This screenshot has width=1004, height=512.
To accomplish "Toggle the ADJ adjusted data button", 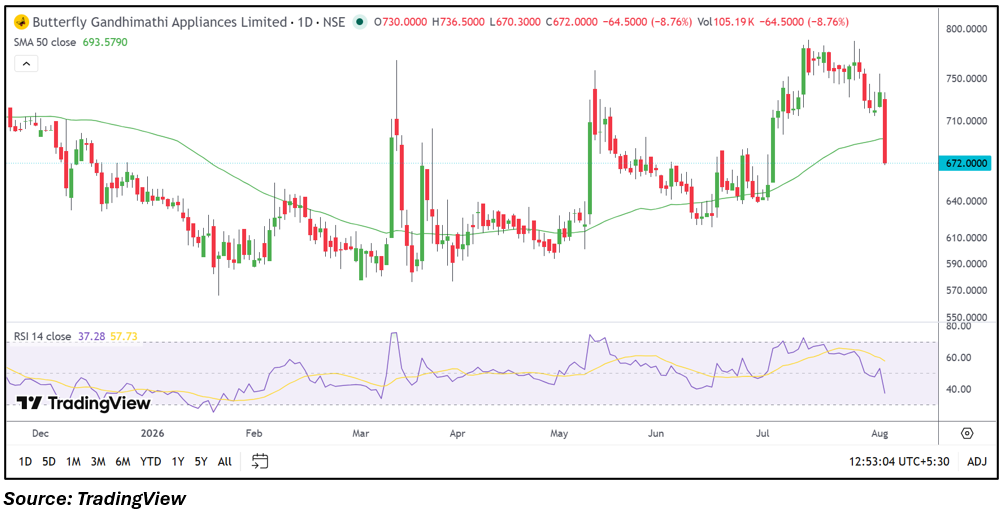I will [x=977, y=461].
